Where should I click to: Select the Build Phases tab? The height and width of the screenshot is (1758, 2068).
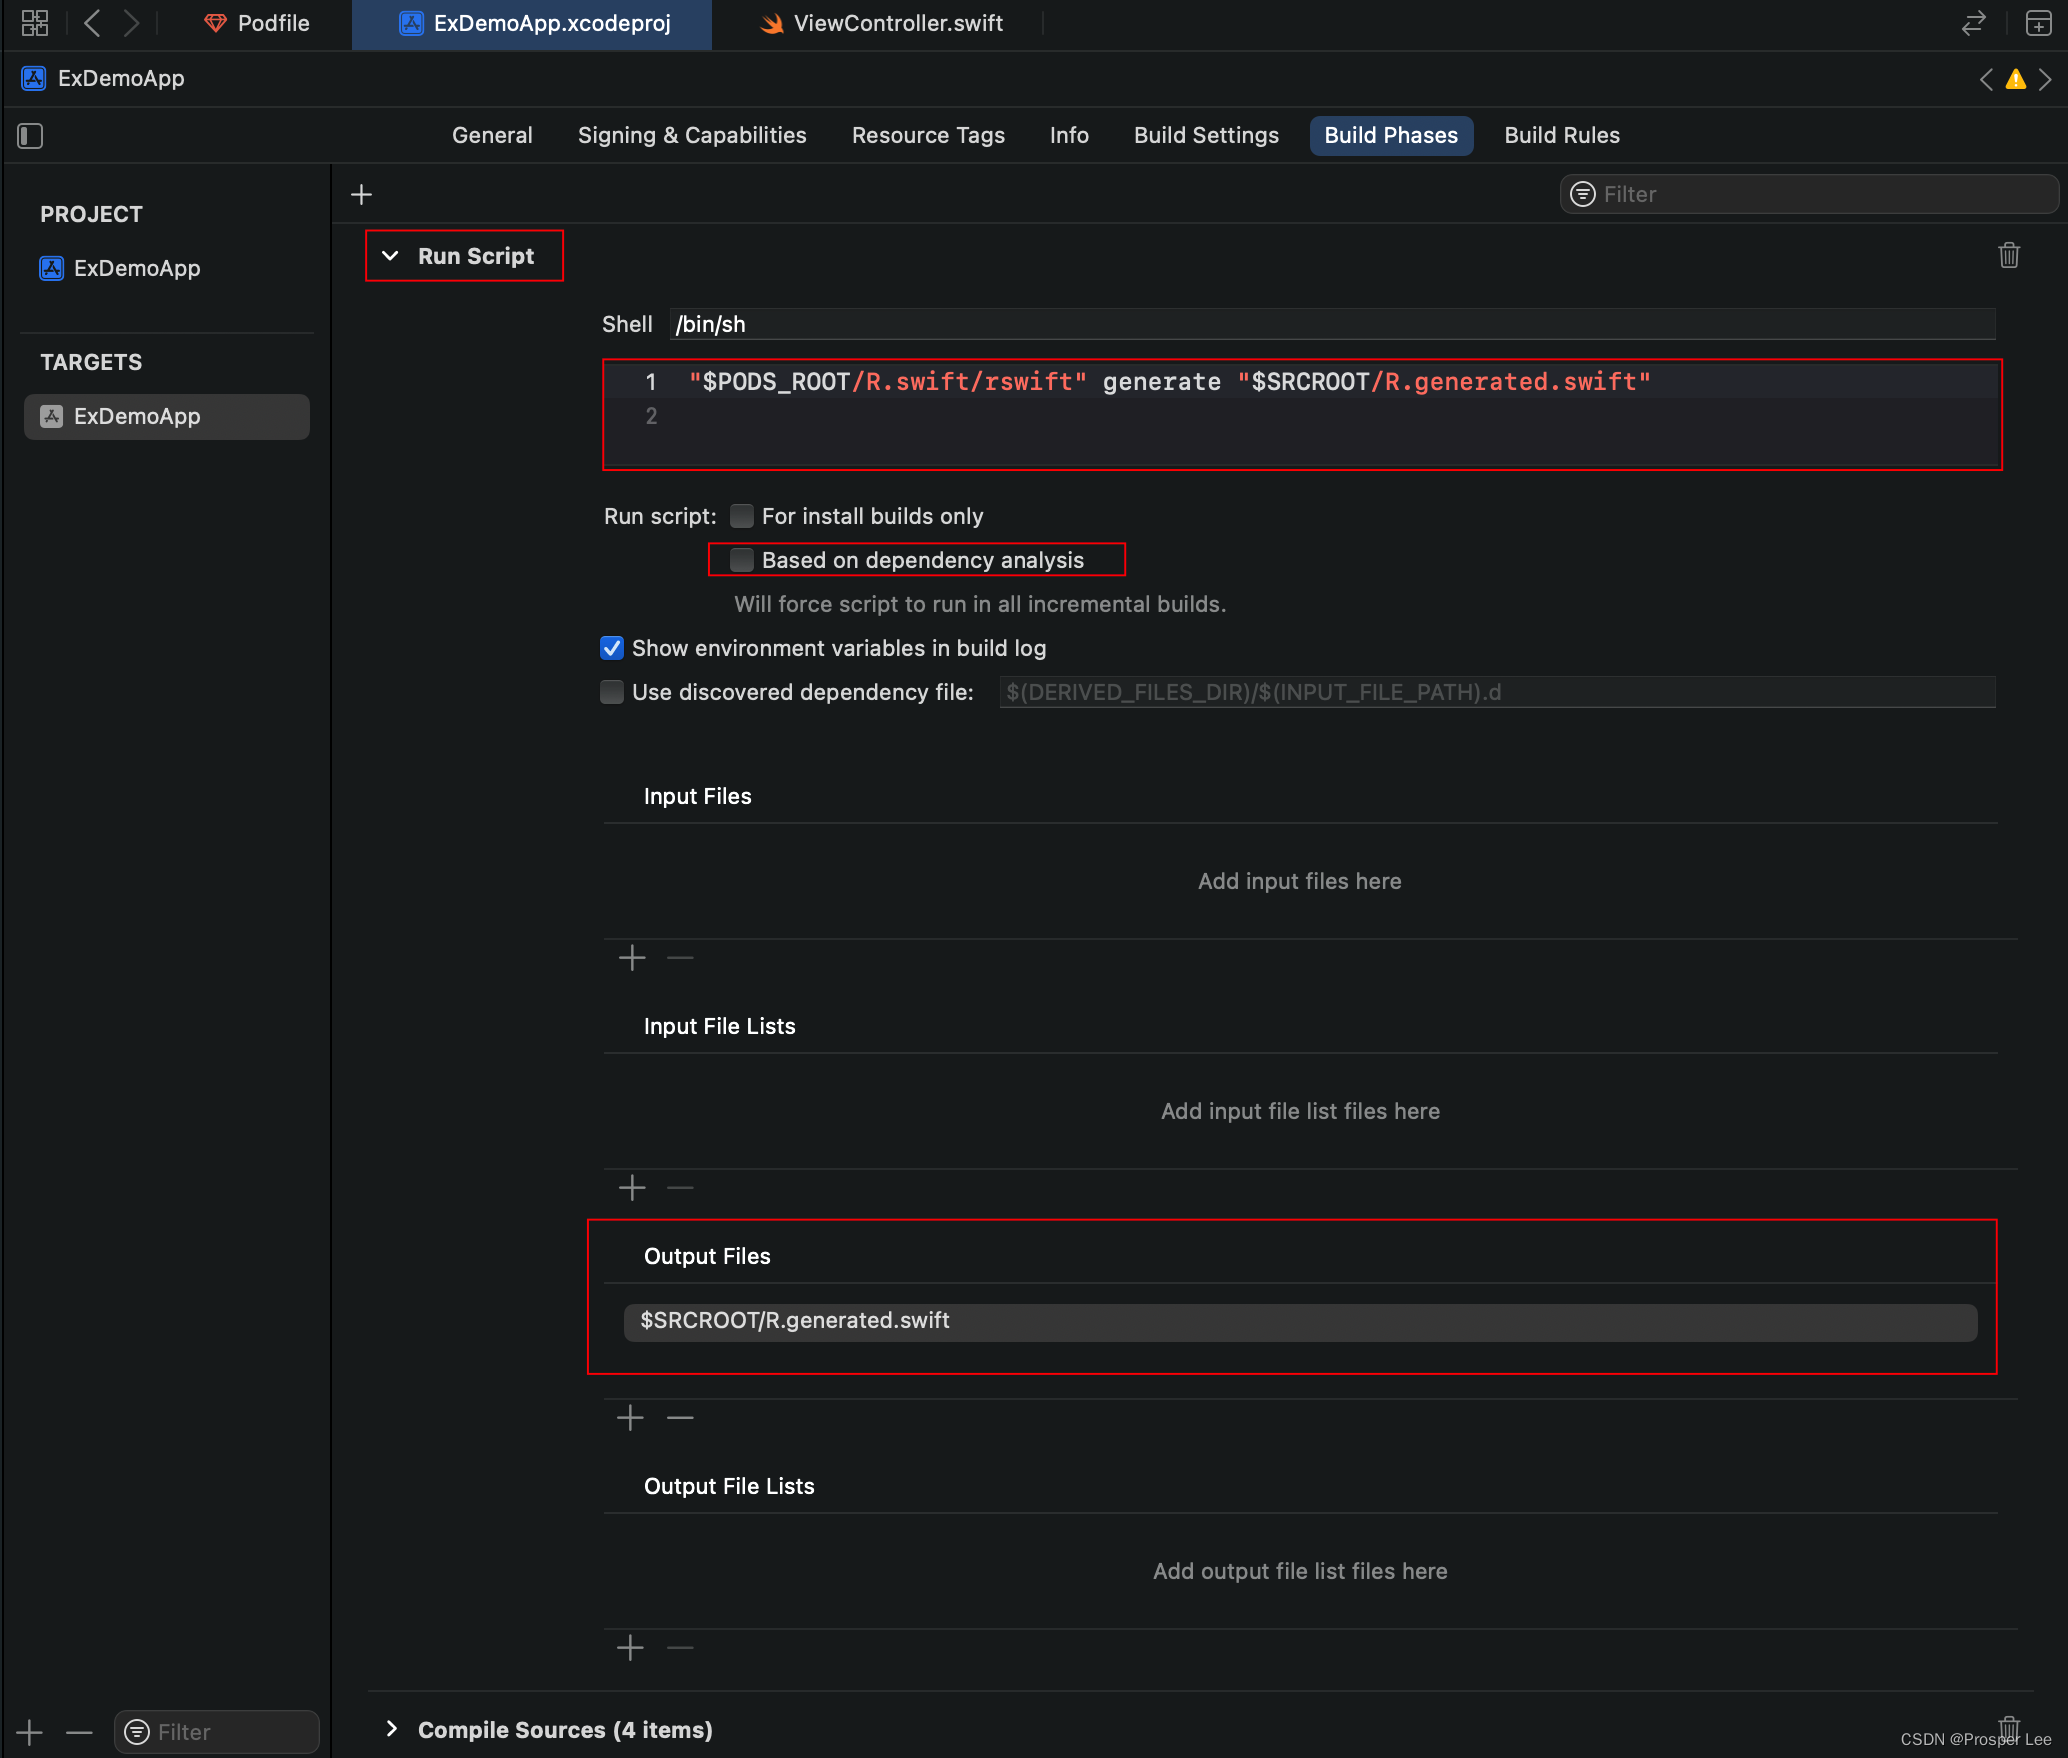1391,135
